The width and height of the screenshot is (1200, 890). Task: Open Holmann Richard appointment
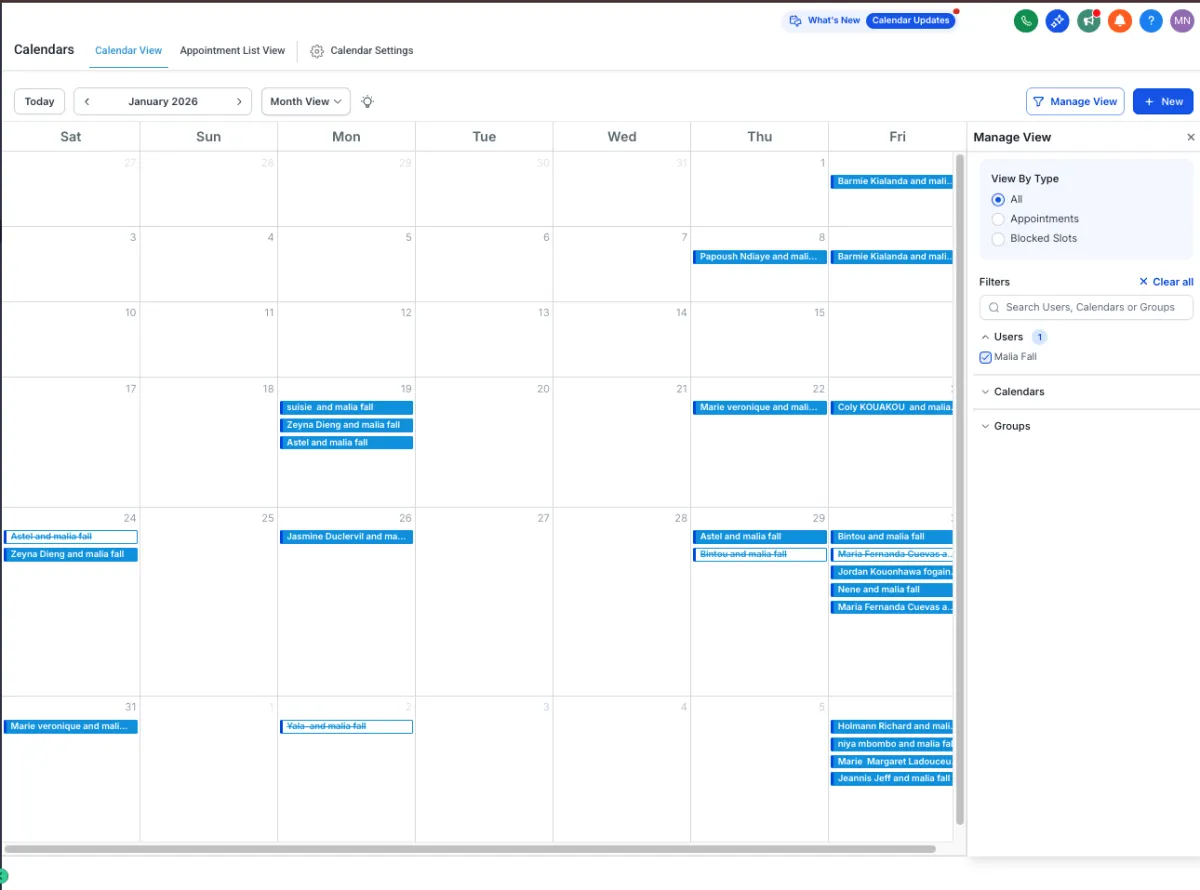click(892, 727)
